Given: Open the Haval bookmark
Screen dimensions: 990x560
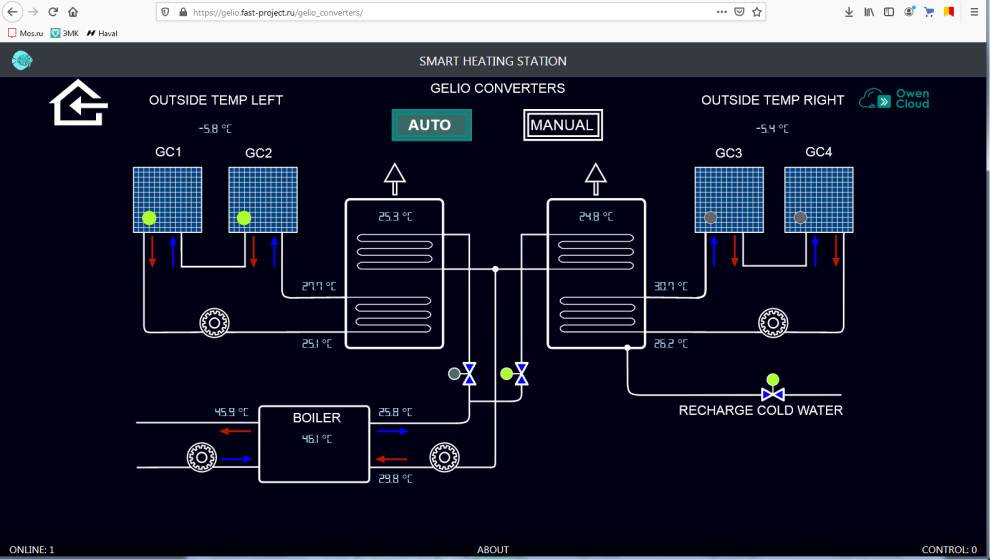Looking at the screenshot, I should click(x=102, y=33).
